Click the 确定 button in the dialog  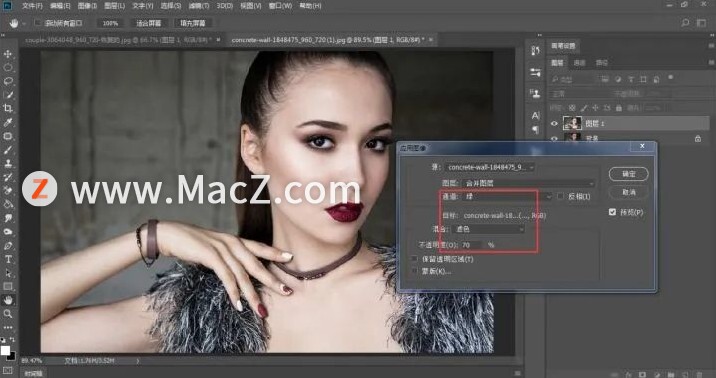point(628,174)
